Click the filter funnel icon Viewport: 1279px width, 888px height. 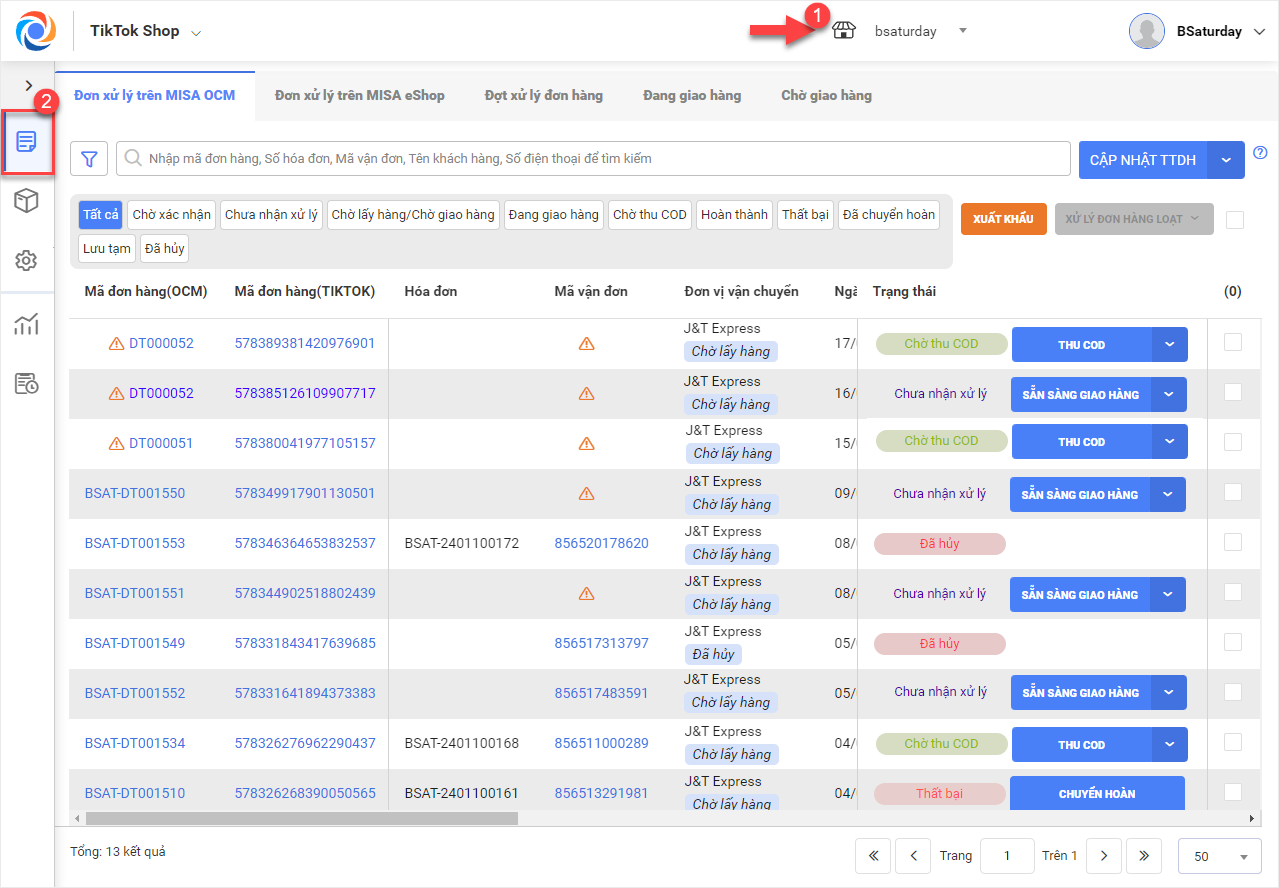89,159
